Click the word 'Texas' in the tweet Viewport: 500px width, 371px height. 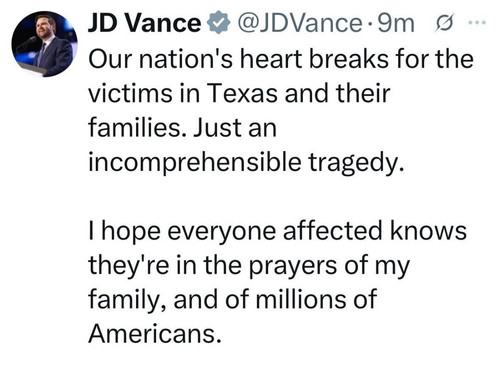(x=242, y=93)
